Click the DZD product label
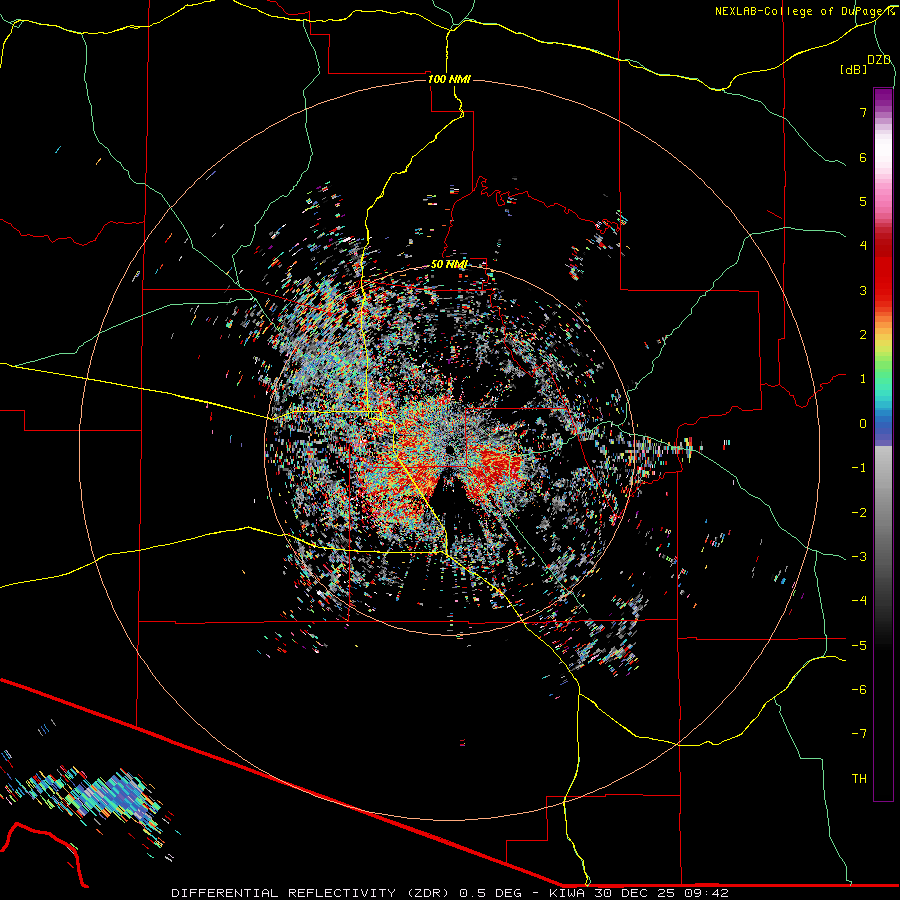This screenshot has width=900, height=900. click(879, 60)
